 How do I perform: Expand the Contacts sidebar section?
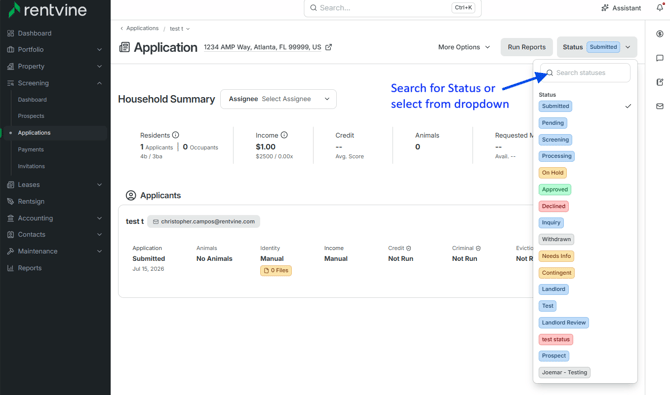(x=99, y=235)
